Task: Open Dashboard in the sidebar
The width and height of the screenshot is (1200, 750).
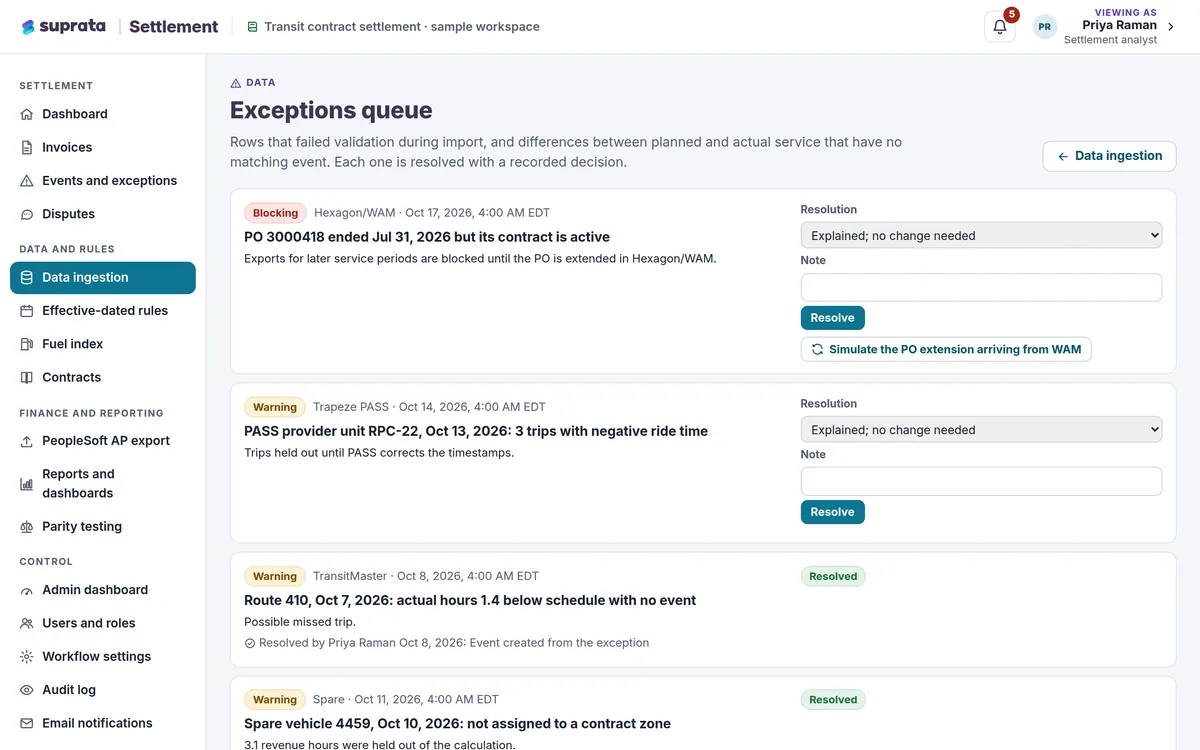Action: pos(103,114)
